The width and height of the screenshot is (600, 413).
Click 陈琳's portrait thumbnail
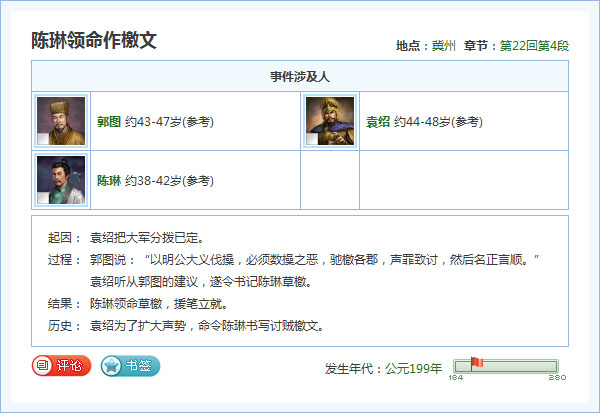tap(61, 180)
